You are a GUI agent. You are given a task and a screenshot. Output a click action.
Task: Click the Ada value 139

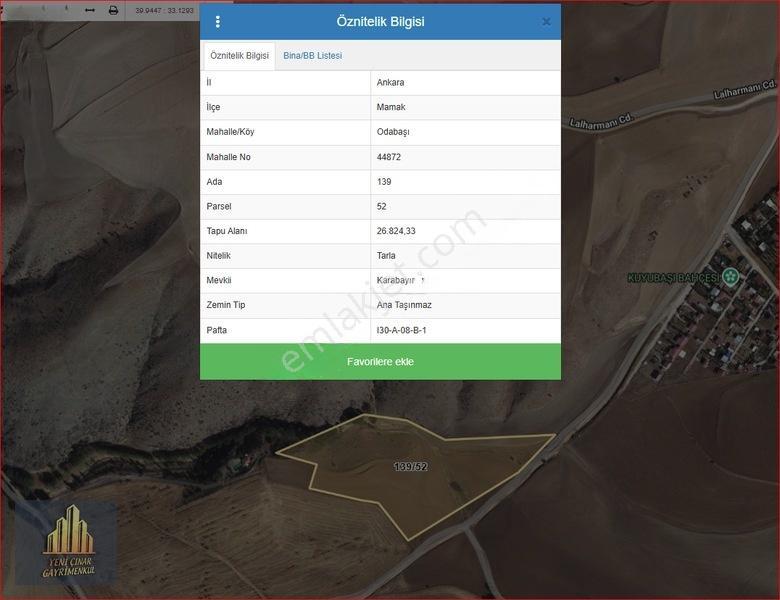click(x=384, y=182)
